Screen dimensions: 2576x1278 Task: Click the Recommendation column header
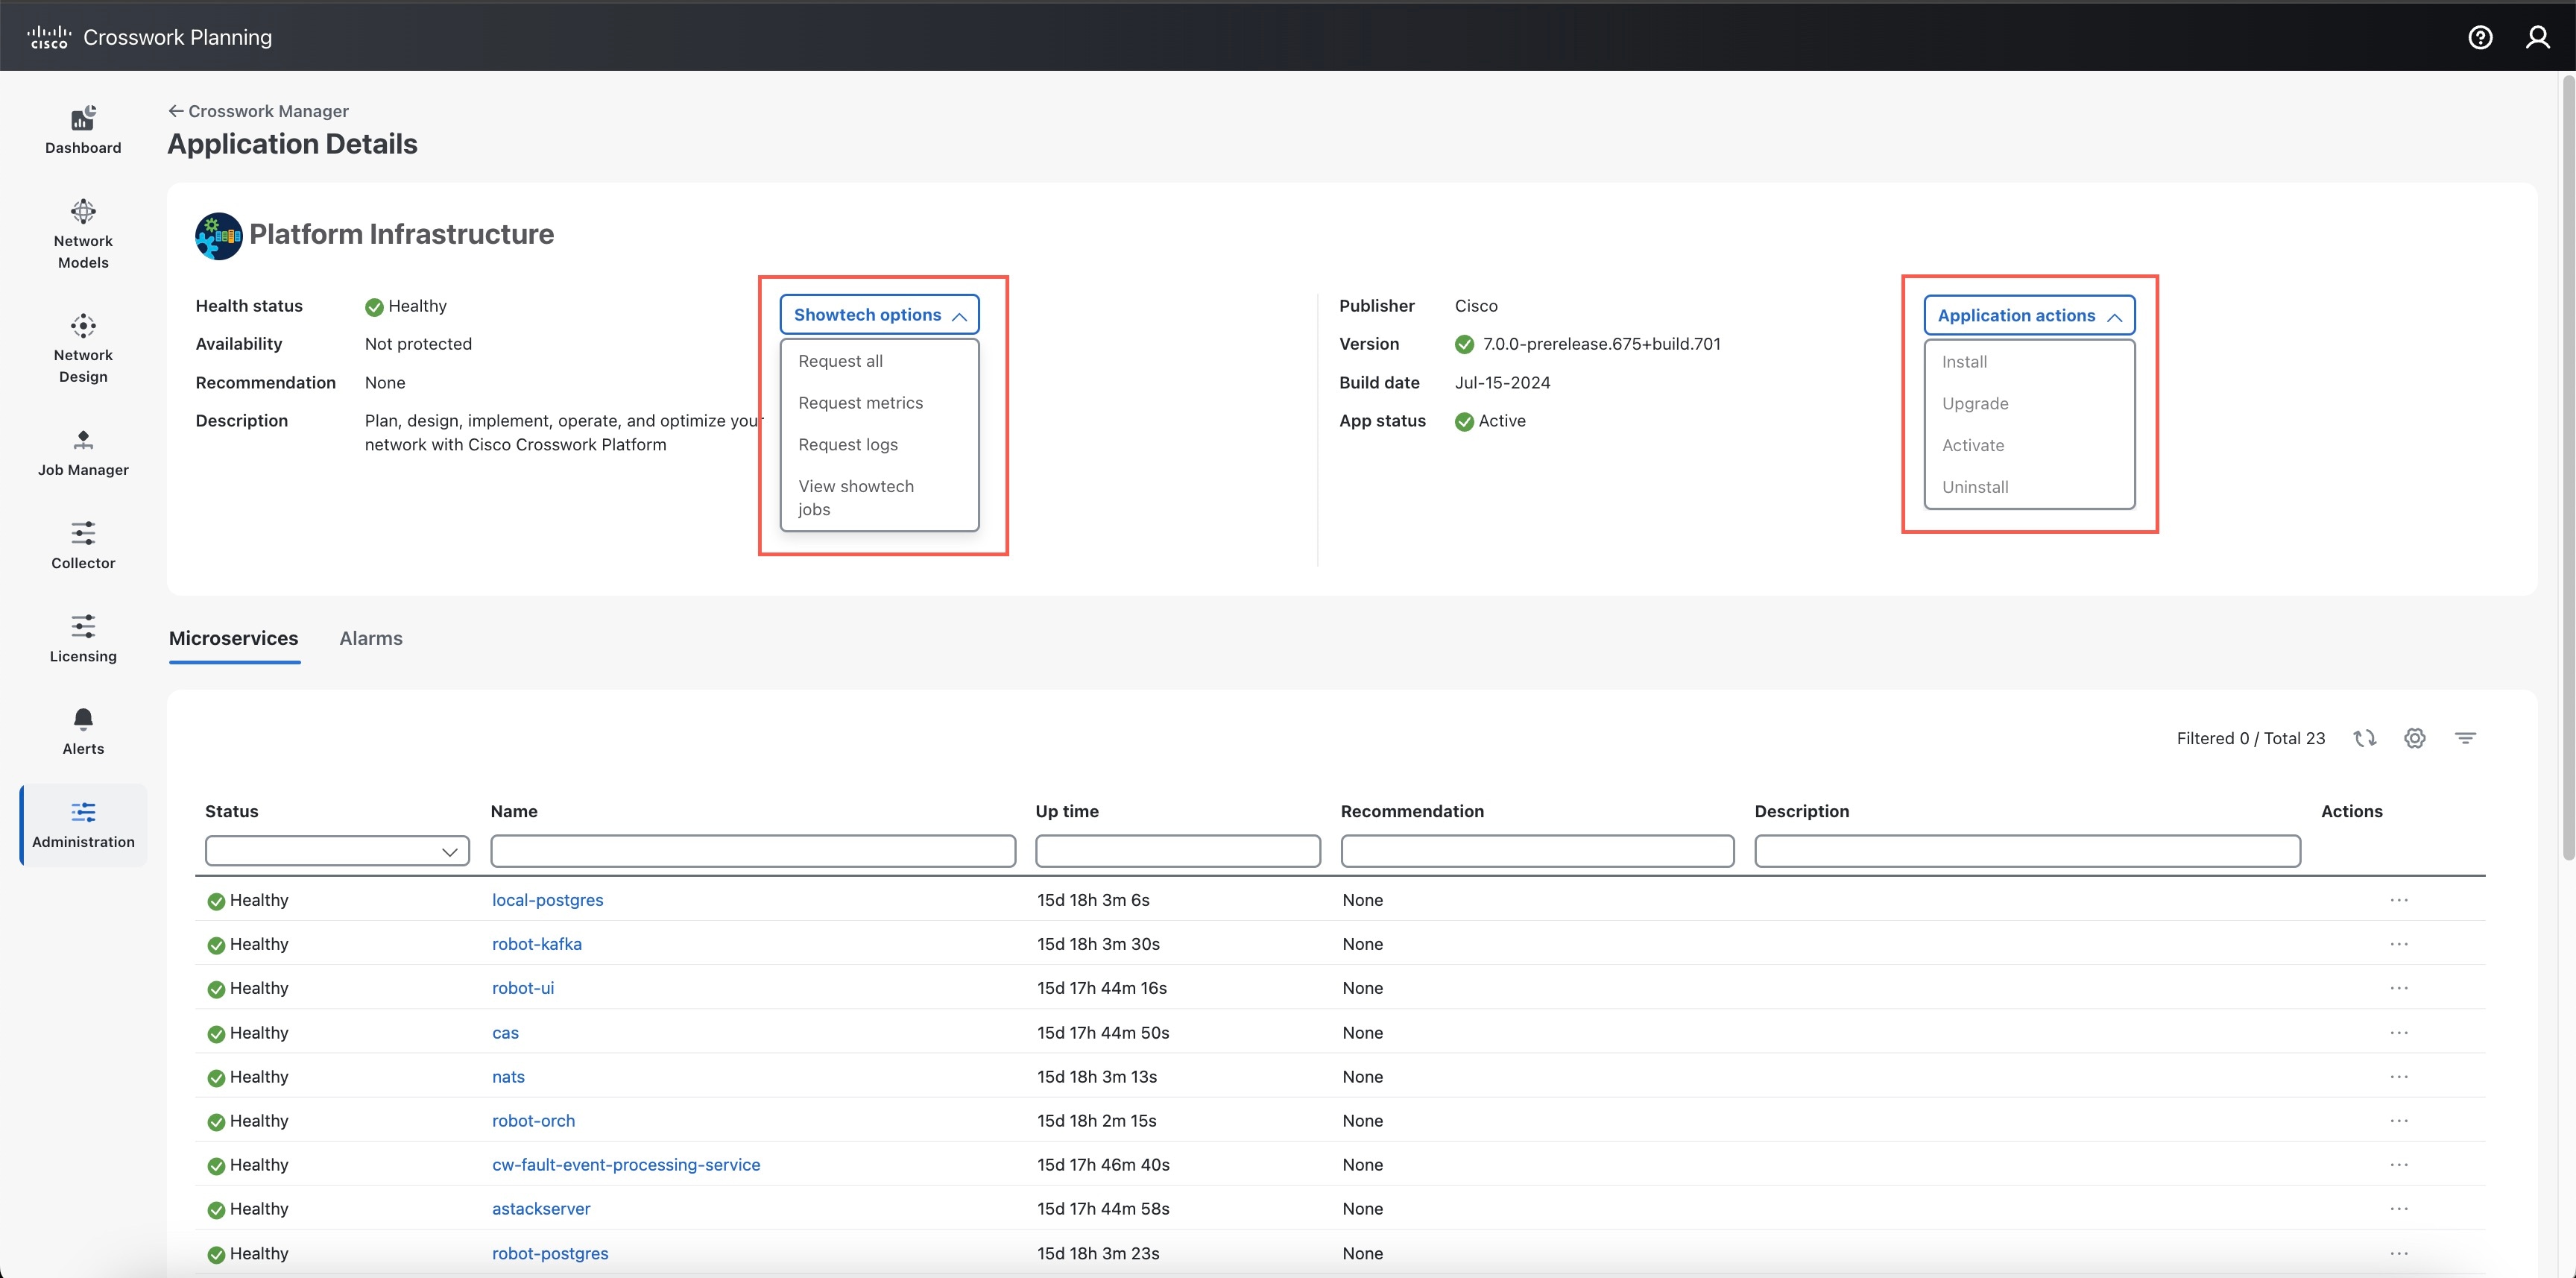tap(1412, 811)
